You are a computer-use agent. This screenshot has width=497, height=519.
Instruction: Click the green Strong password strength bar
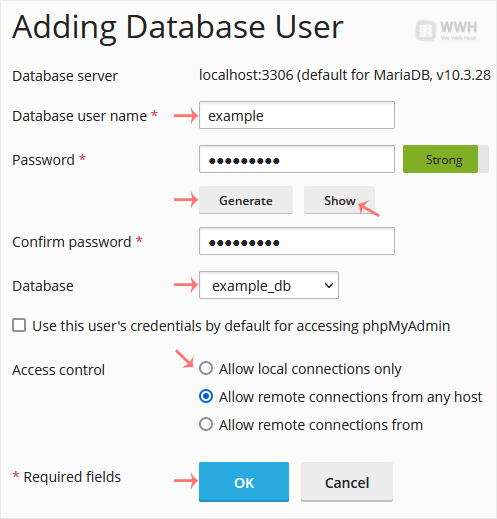(440, 159)
